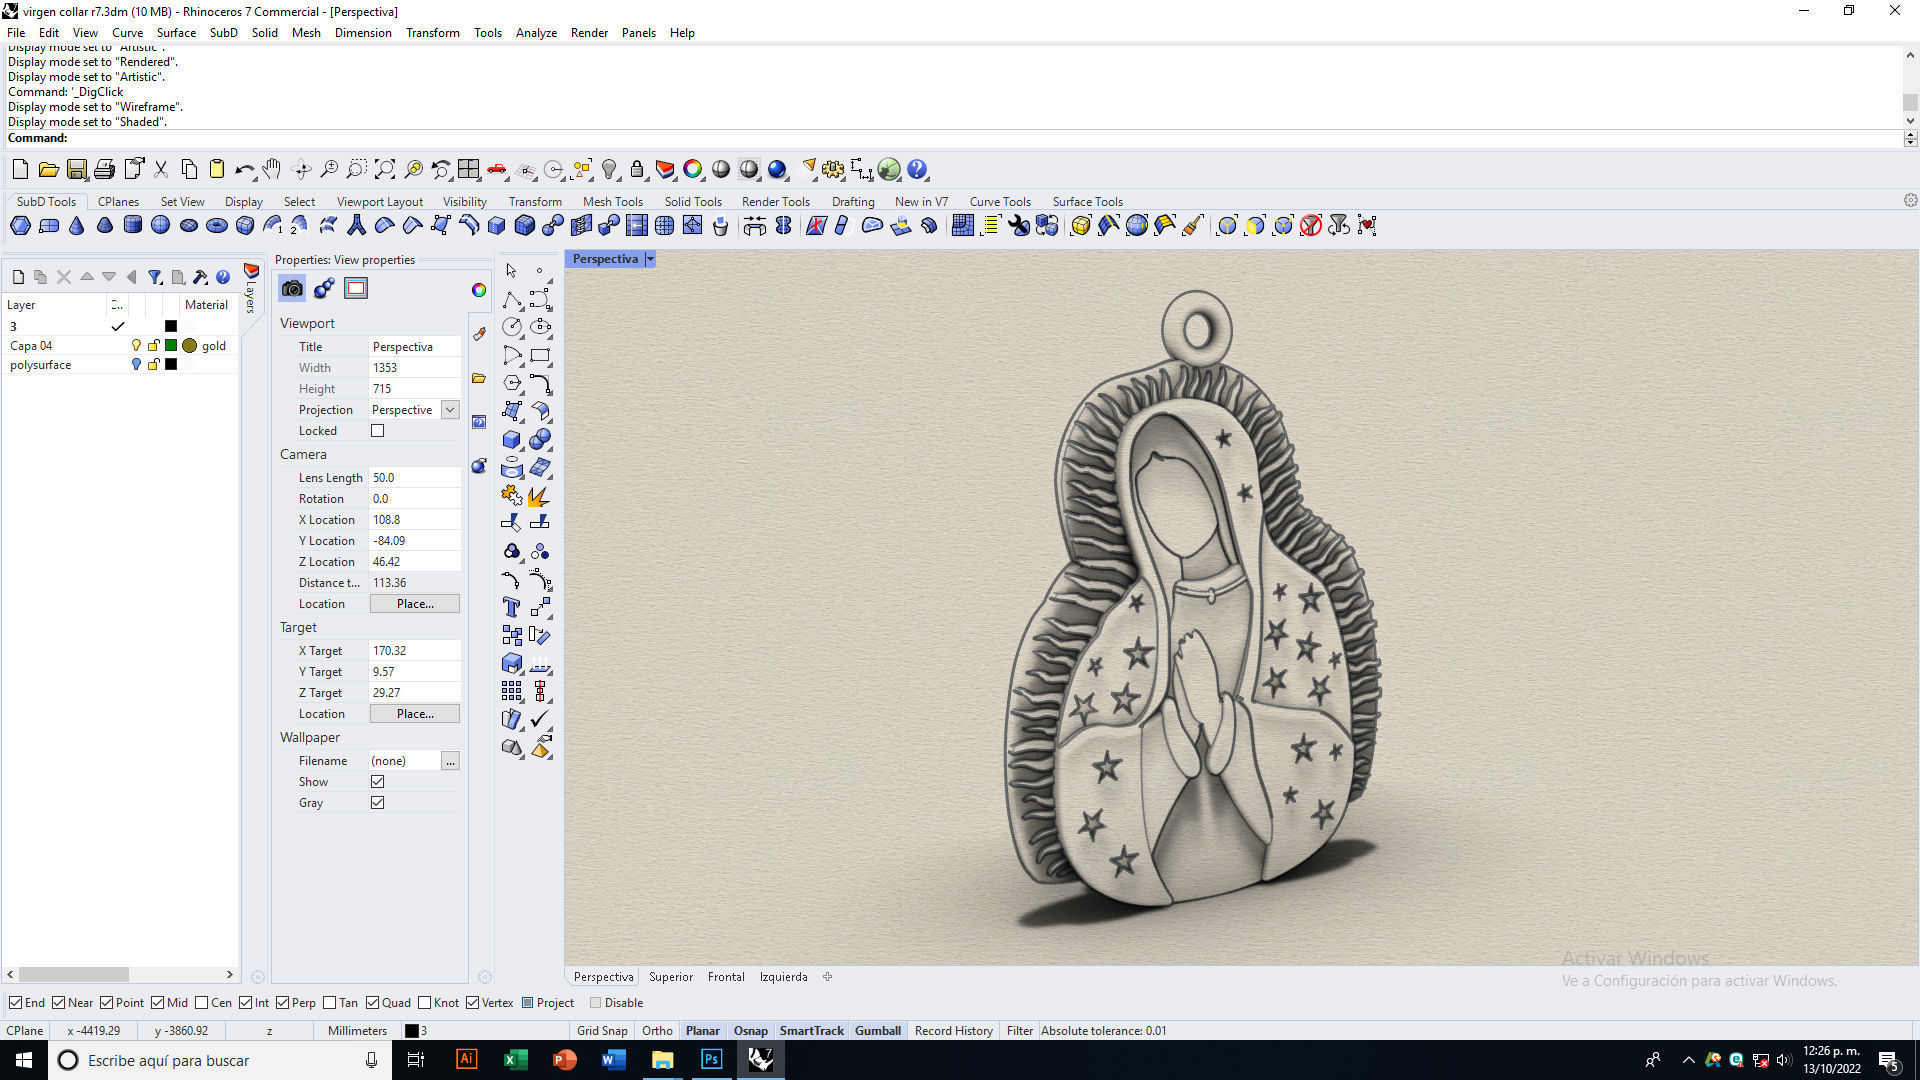1920x1080 pixels.
Task: Click the SubD cone icon
Action: point(76,225)
